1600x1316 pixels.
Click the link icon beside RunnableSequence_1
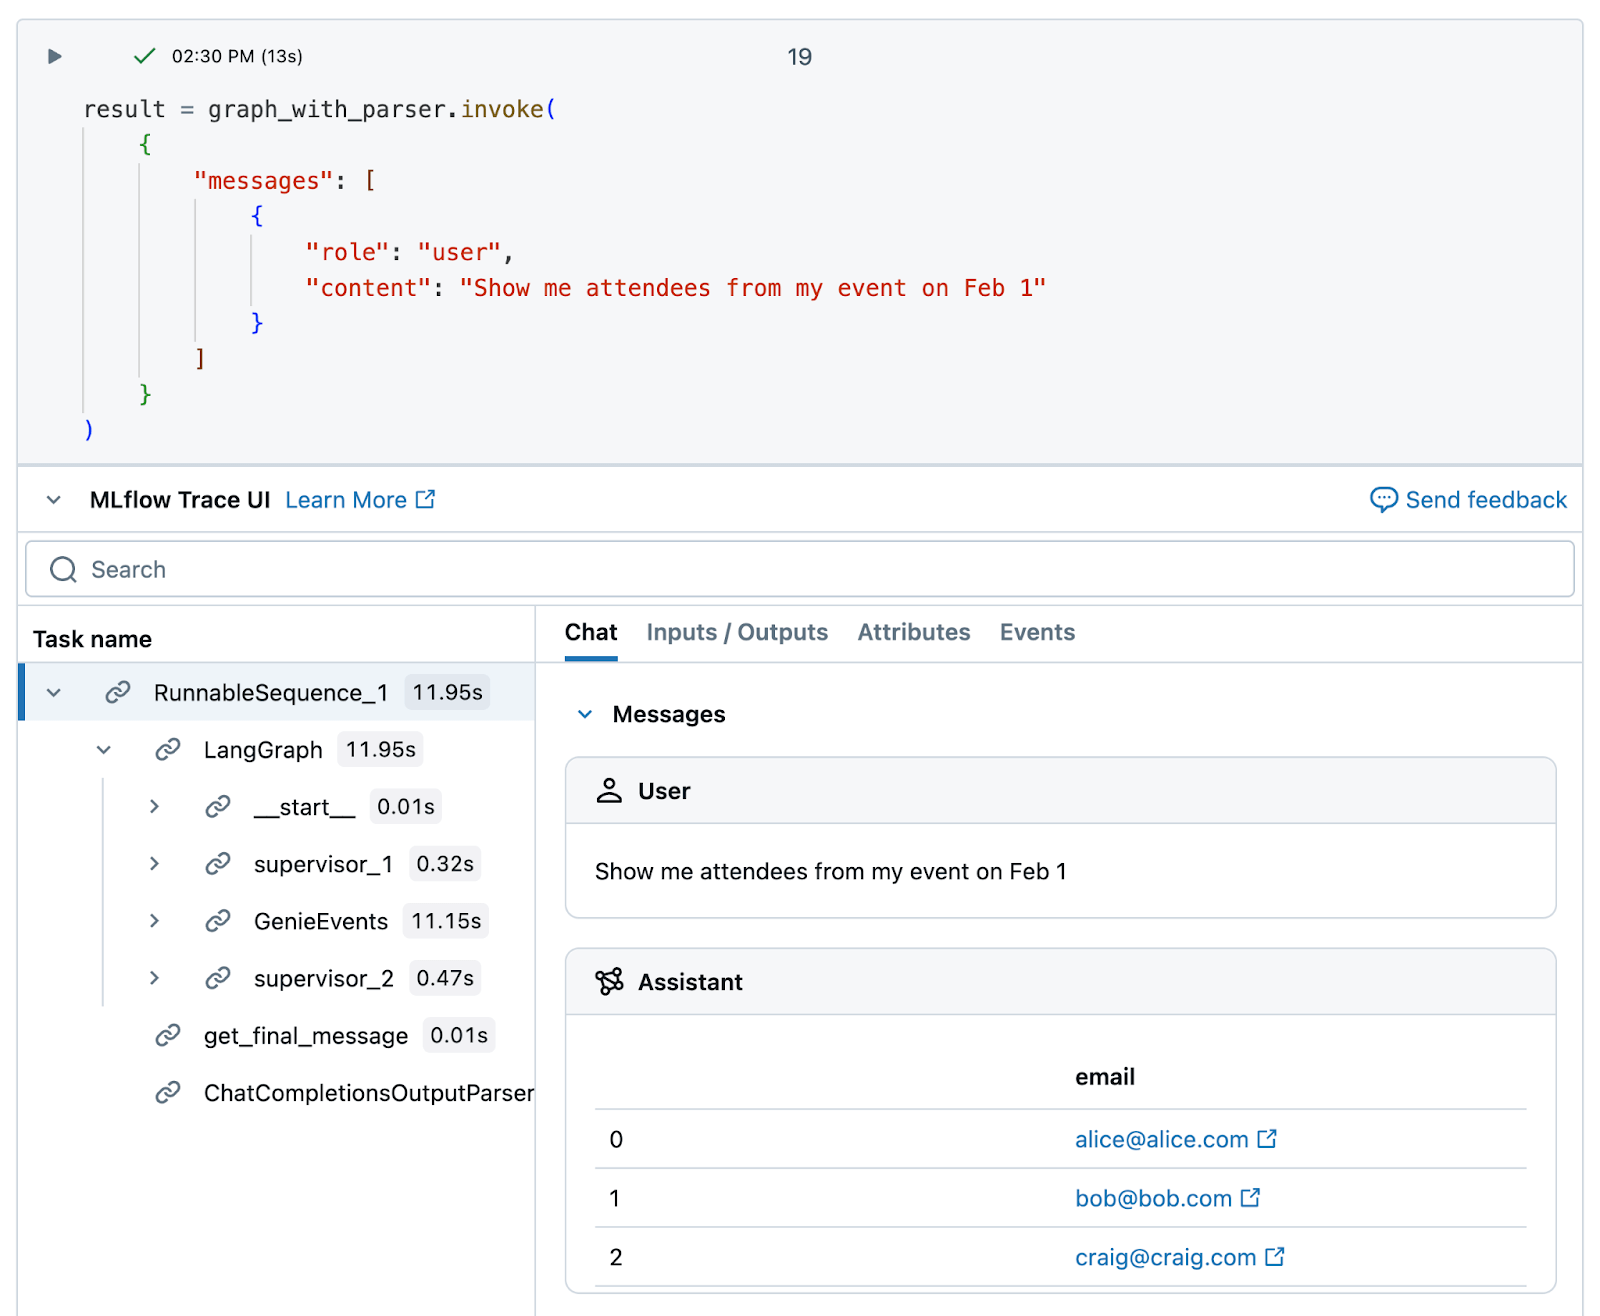118,691
